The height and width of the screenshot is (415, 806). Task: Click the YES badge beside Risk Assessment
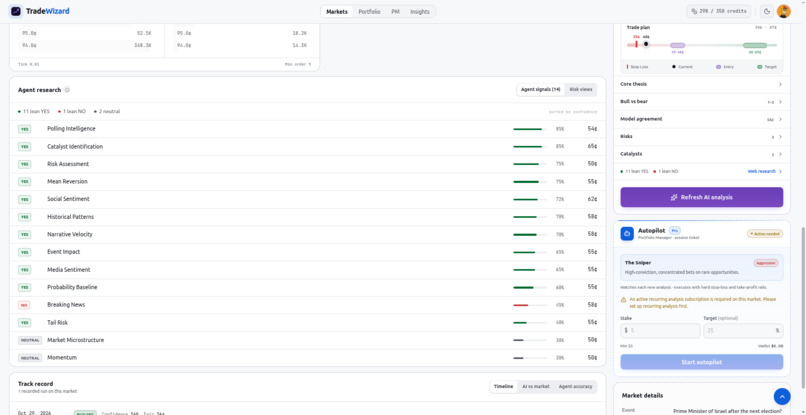(24, 164)
